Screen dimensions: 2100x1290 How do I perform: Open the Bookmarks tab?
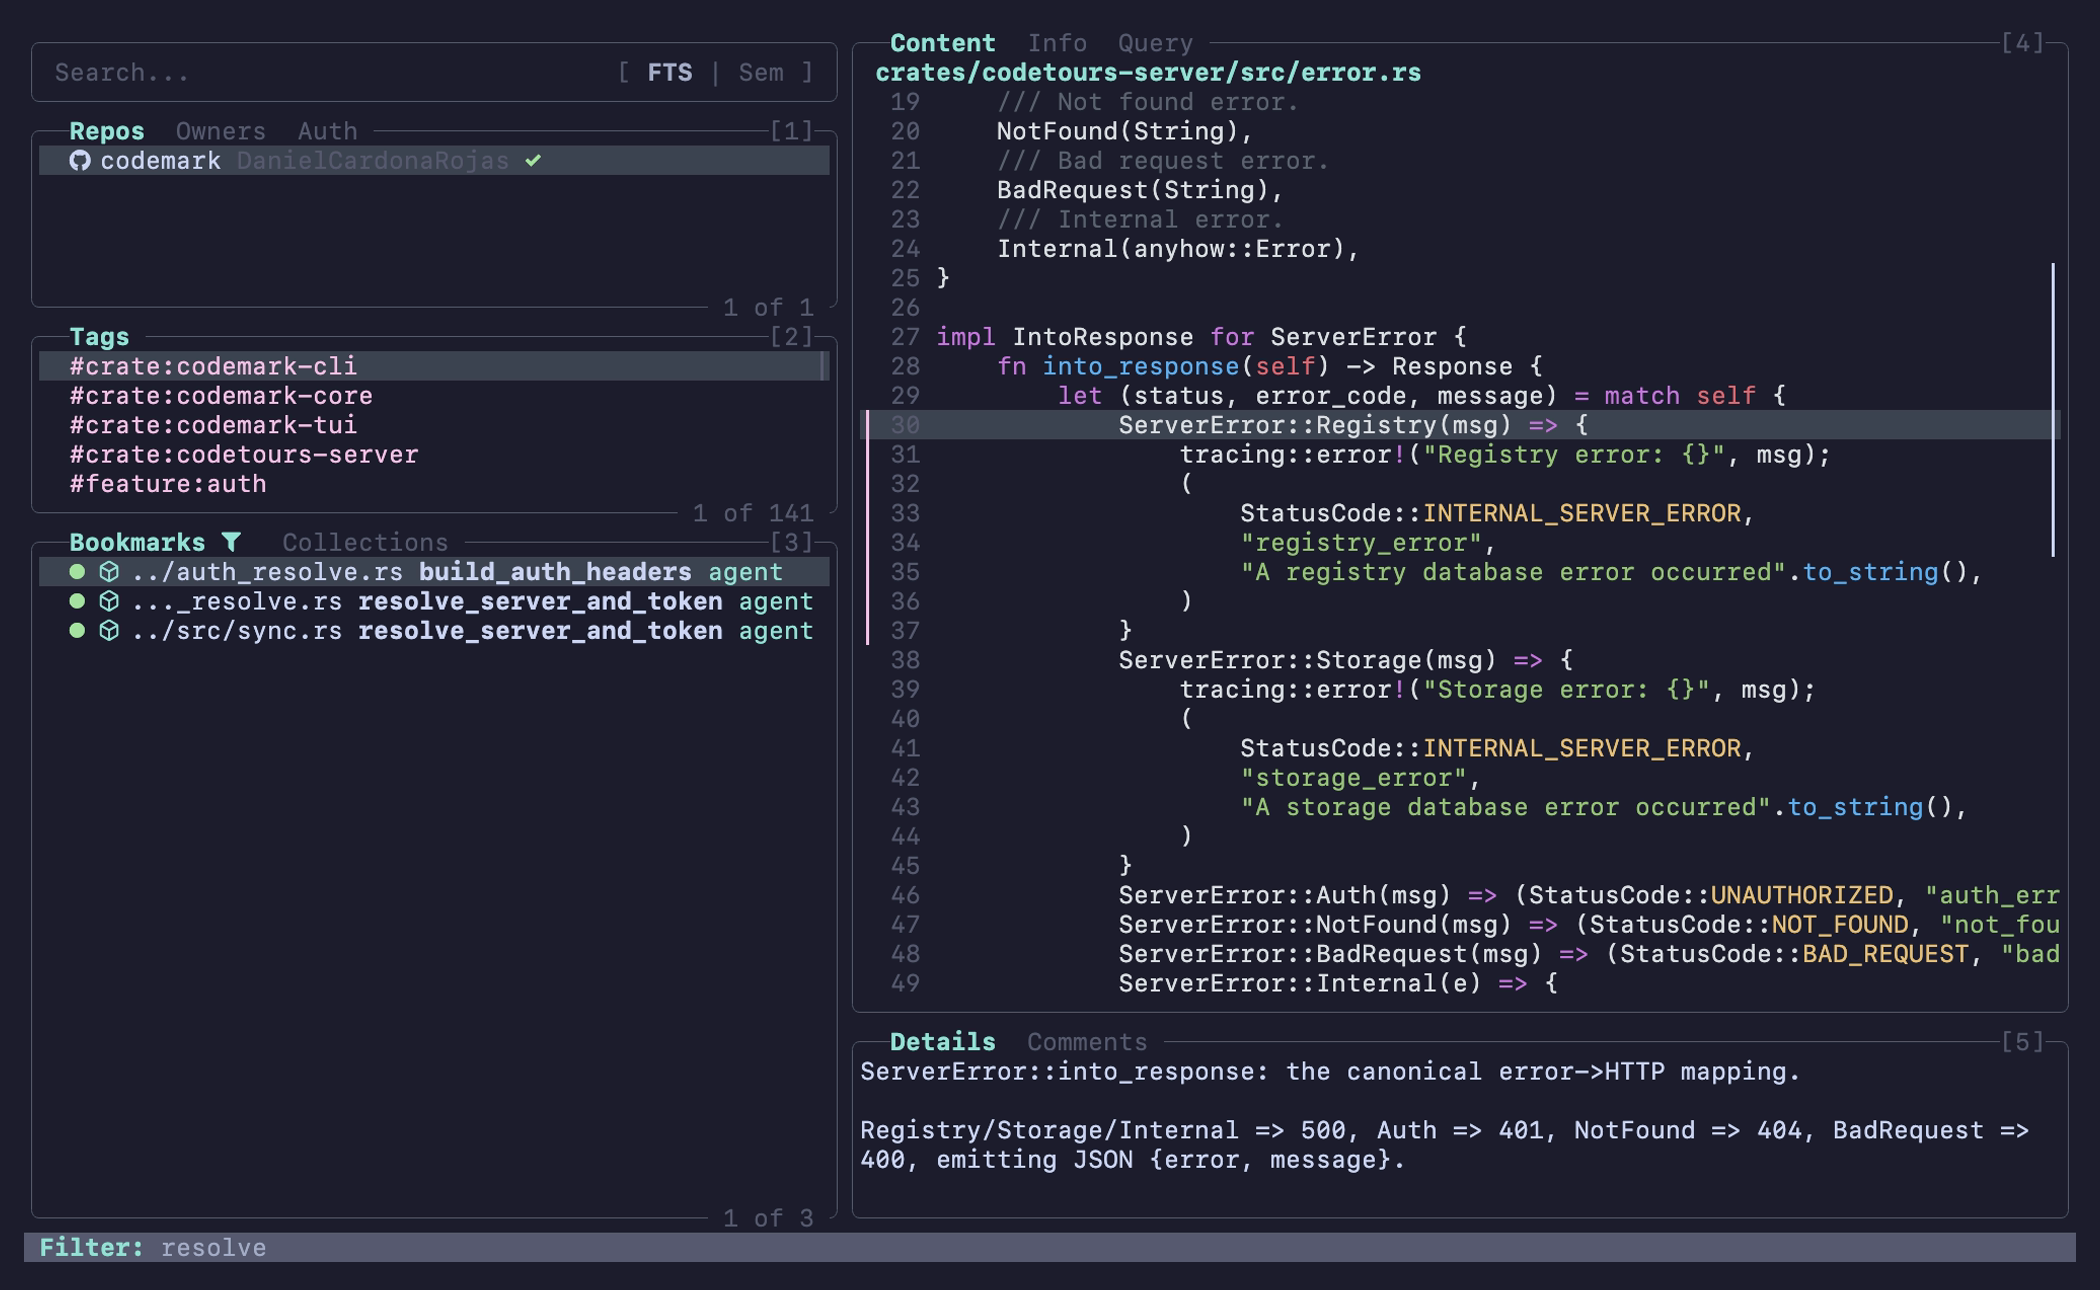click(x=137, y=542)
